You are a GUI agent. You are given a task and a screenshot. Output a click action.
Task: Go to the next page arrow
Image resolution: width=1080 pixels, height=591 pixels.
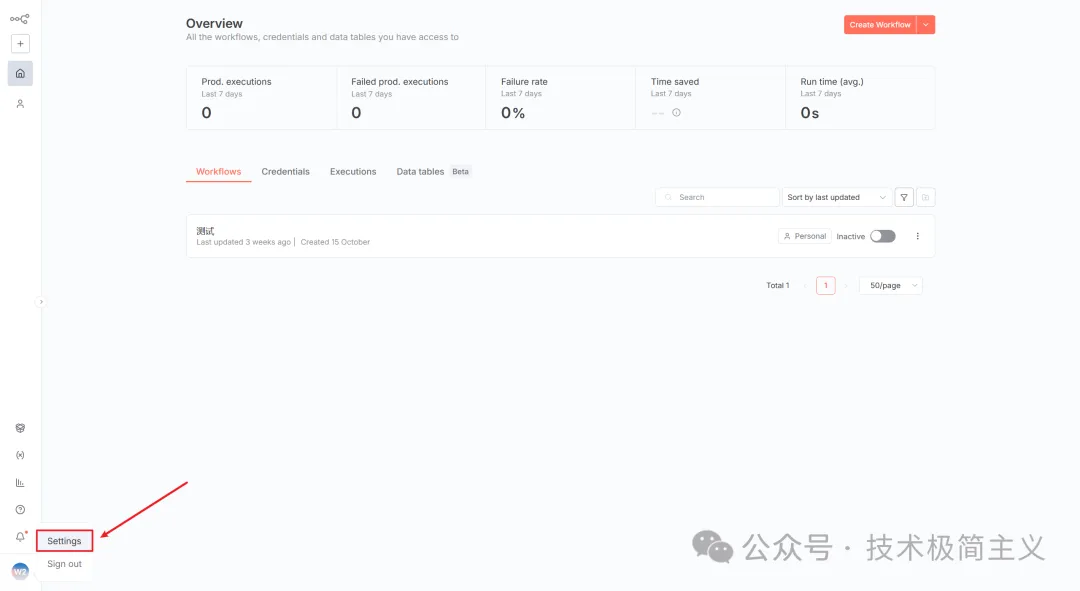846,285
